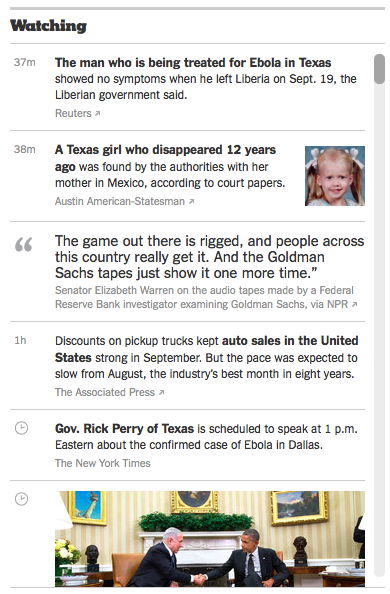Click the external link arrow next to Reuters
Screen dimensions: 390x594
pos(97,113)
